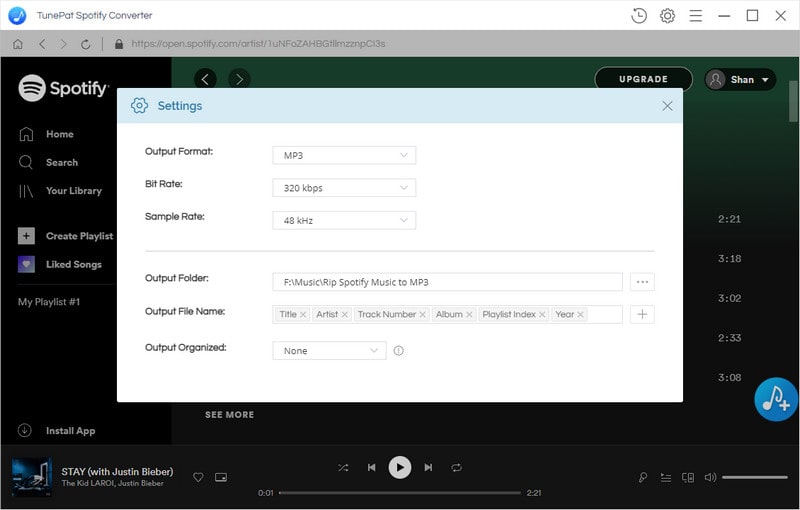This screenshot has height=510, width=800.
Task: Remove the Title tag from file name
Action: pyautogui.click(x=303, y=315)
